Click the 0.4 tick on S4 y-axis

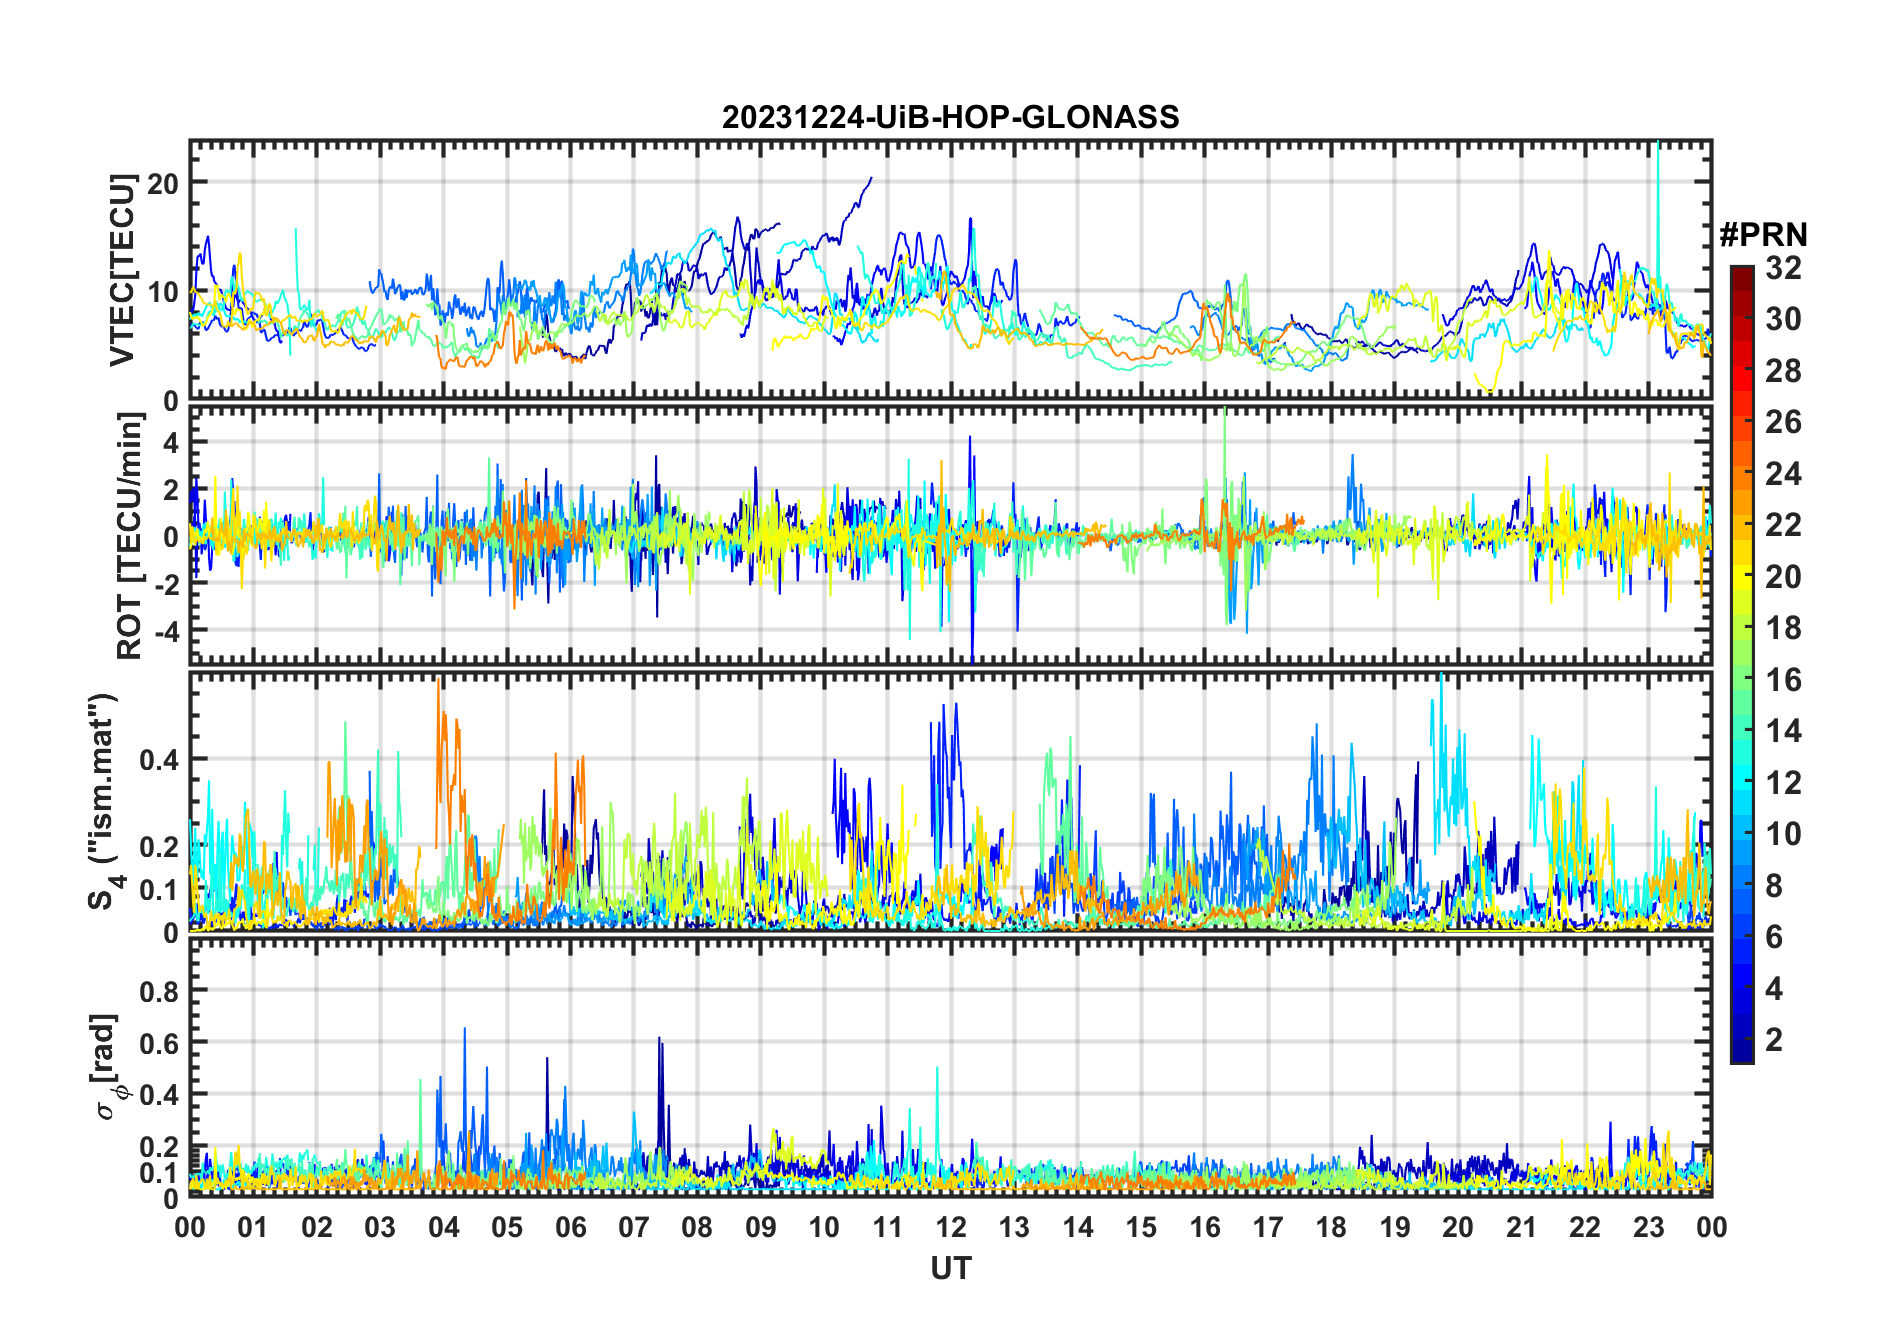coord(160,760)
